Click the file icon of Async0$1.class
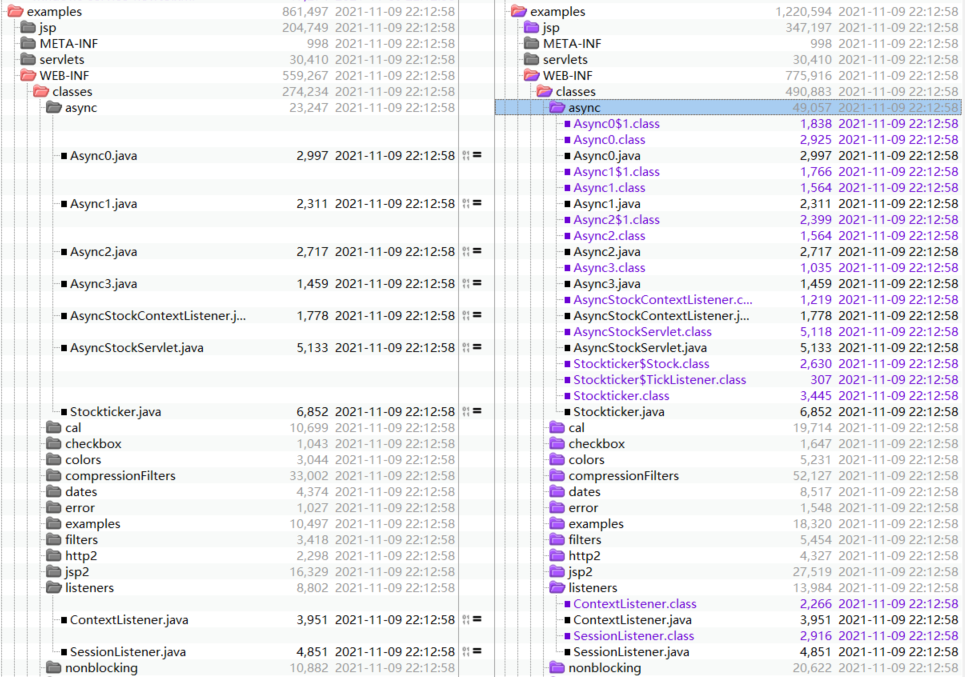965x677 pixels. (567, 124)
